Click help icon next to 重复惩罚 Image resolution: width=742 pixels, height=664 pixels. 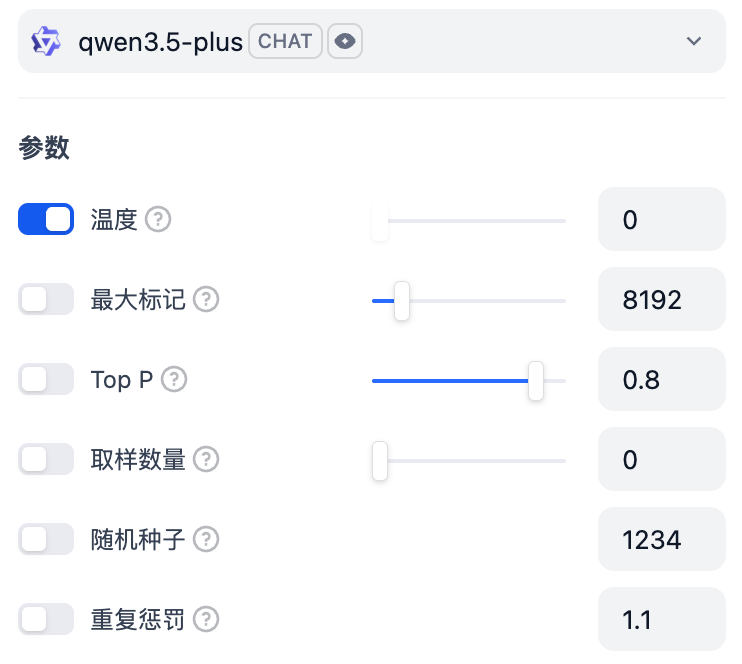(206, 620)
